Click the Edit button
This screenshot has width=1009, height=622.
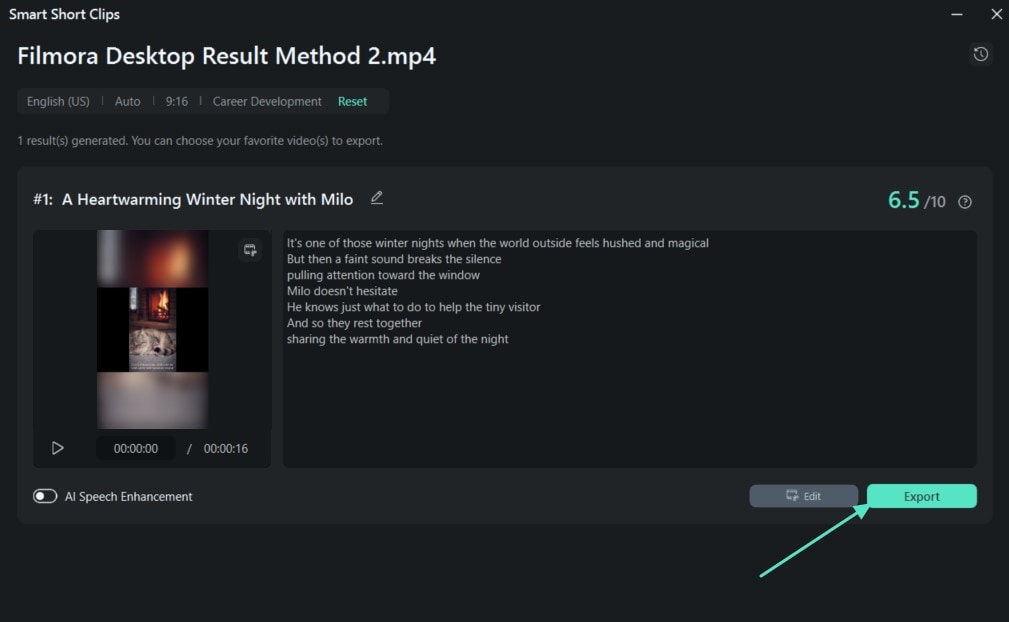click(803, 496)
